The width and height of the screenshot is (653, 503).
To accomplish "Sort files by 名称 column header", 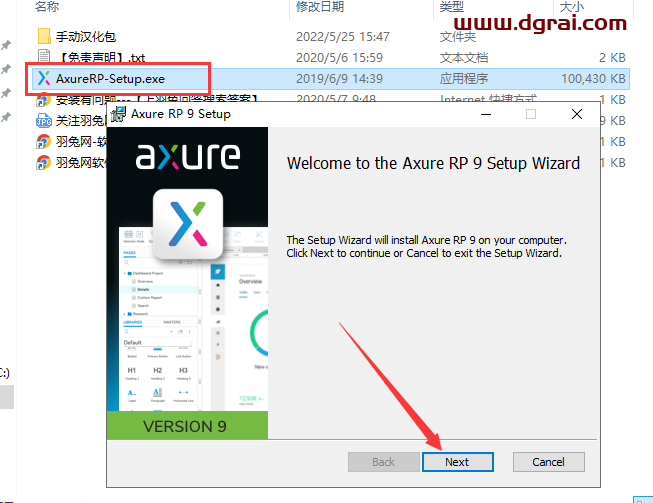I will [x=47, y=6].
